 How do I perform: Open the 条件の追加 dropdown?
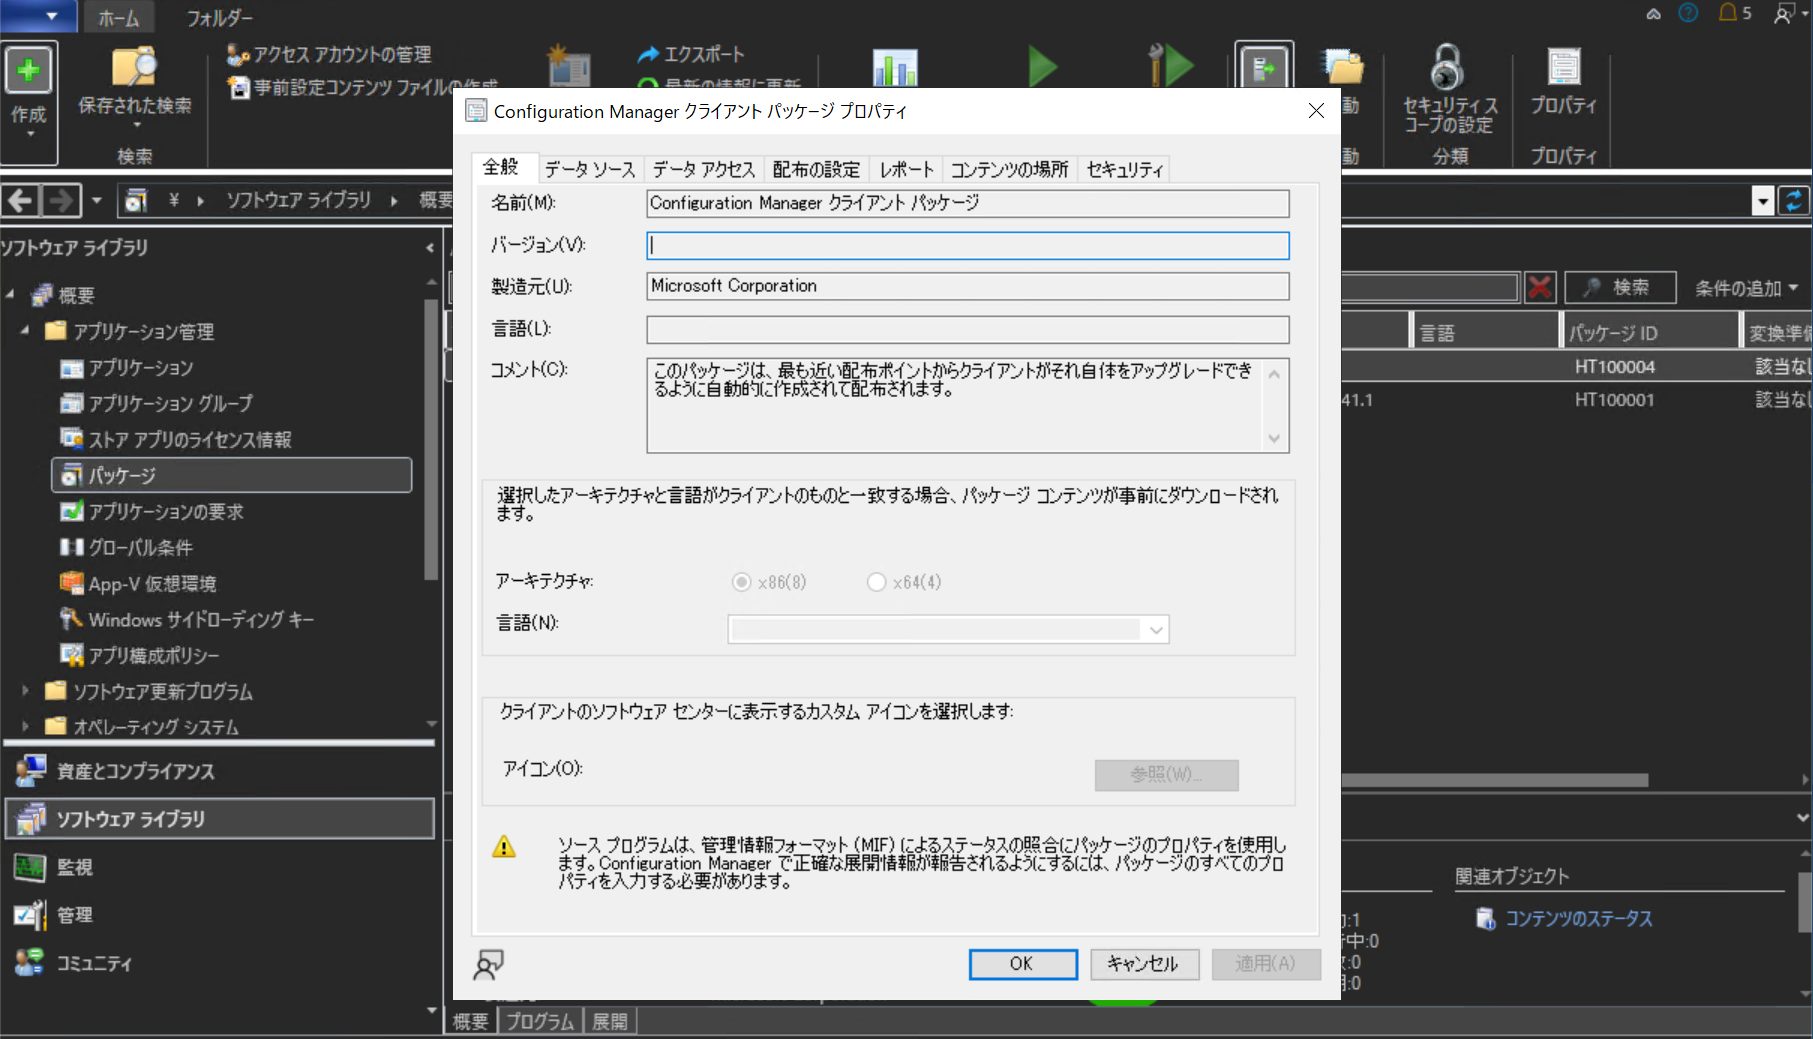point(1746,288)
